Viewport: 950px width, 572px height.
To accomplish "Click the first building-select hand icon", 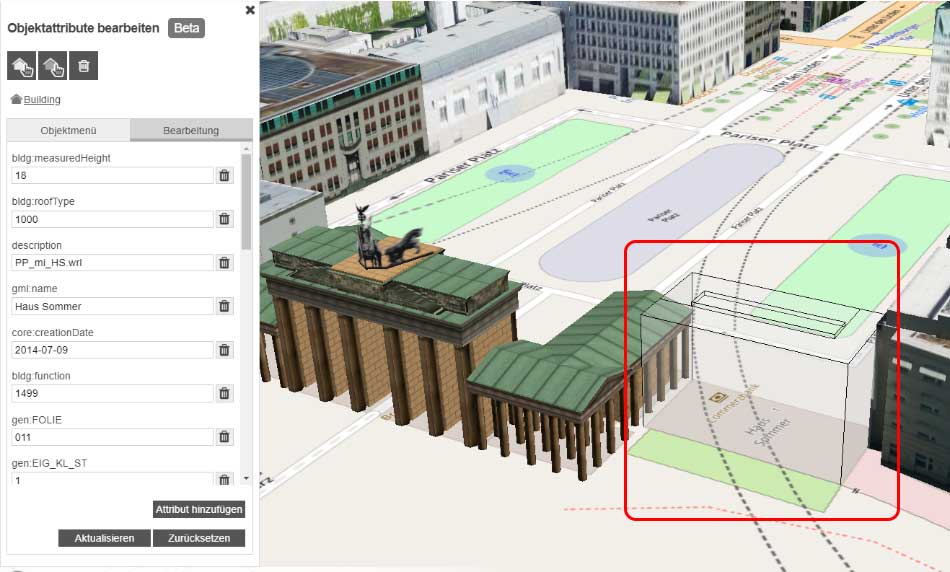I will tap(21, 65).
